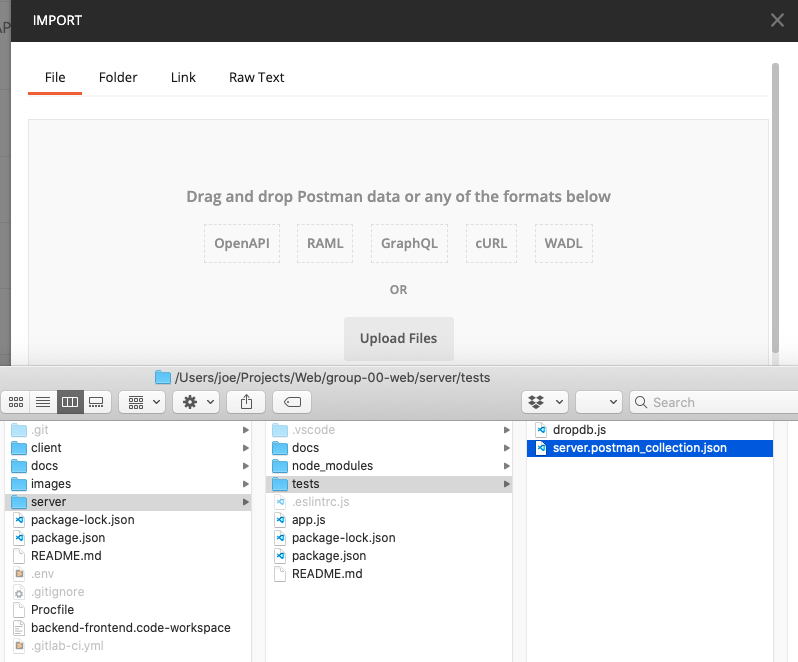The height and width of the screenshot is (662, 798).
Task: Select the .gitignore file
Action: click(129, 592)
